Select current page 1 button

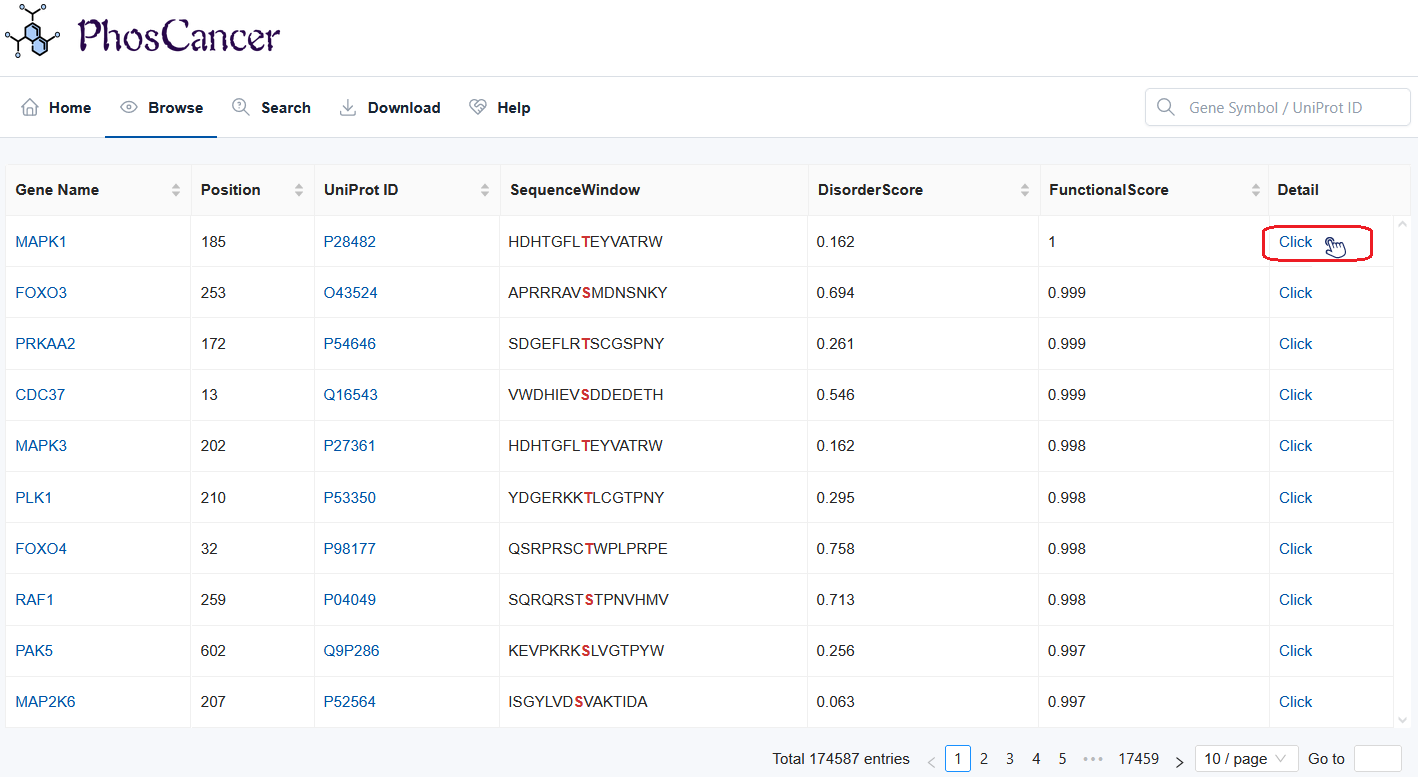958,759
